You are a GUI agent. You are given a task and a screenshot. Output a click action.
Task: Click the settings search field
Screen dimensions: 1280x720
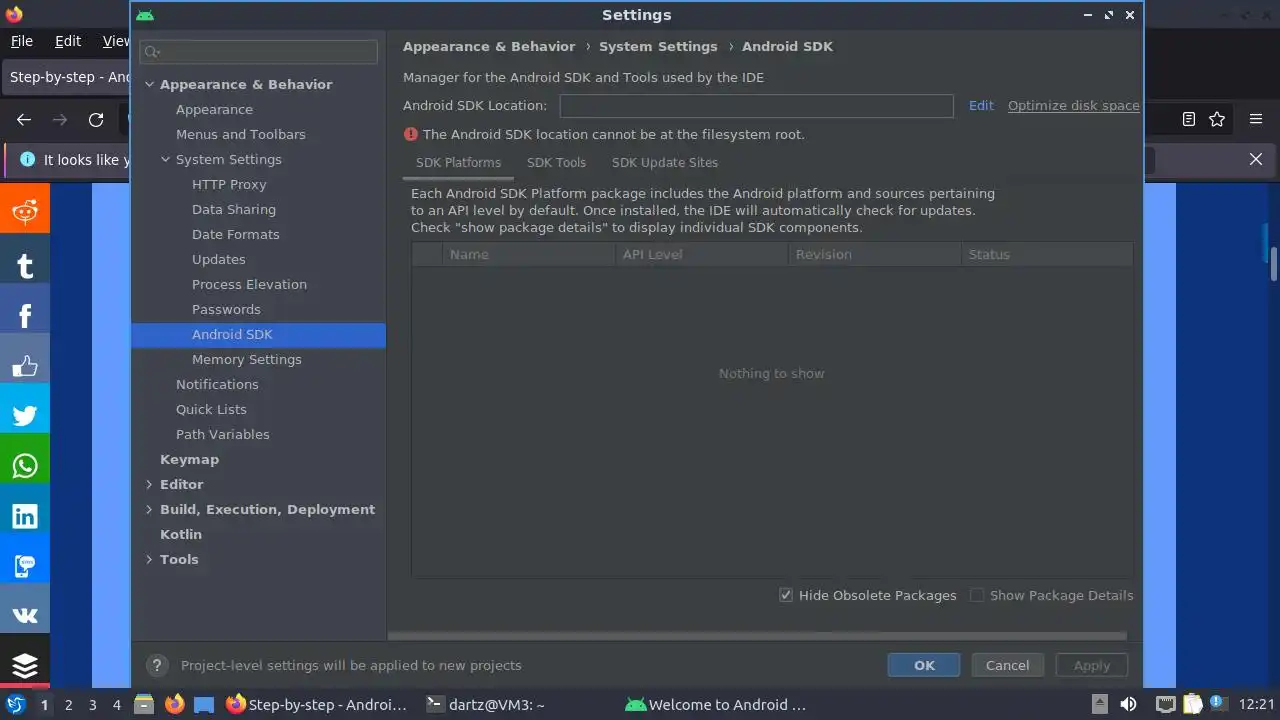(259, 51)
